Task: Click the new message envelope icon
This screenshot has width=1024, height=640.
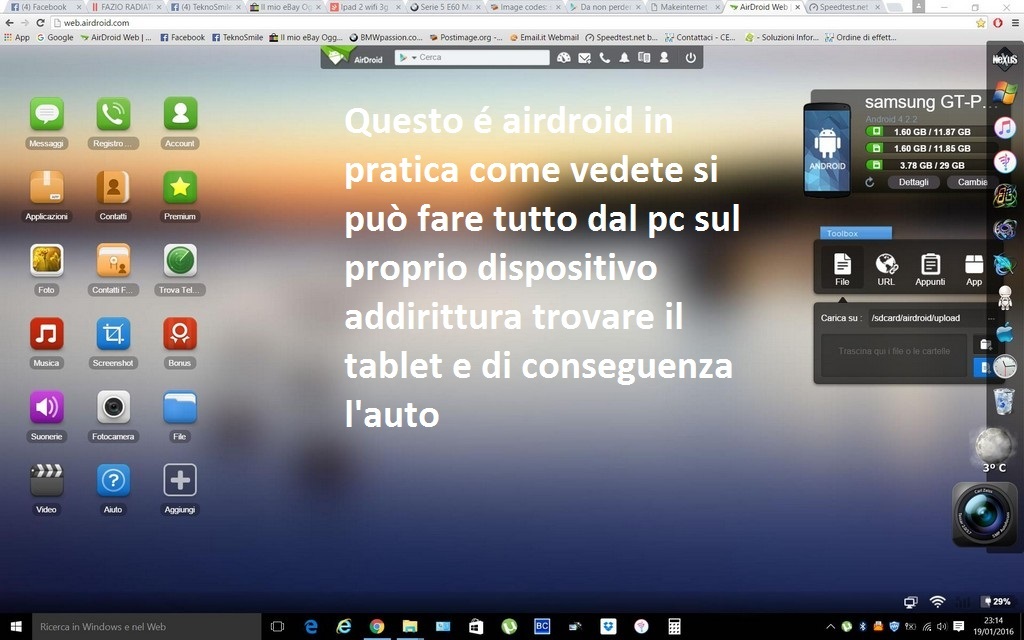Action: point(584,58)
